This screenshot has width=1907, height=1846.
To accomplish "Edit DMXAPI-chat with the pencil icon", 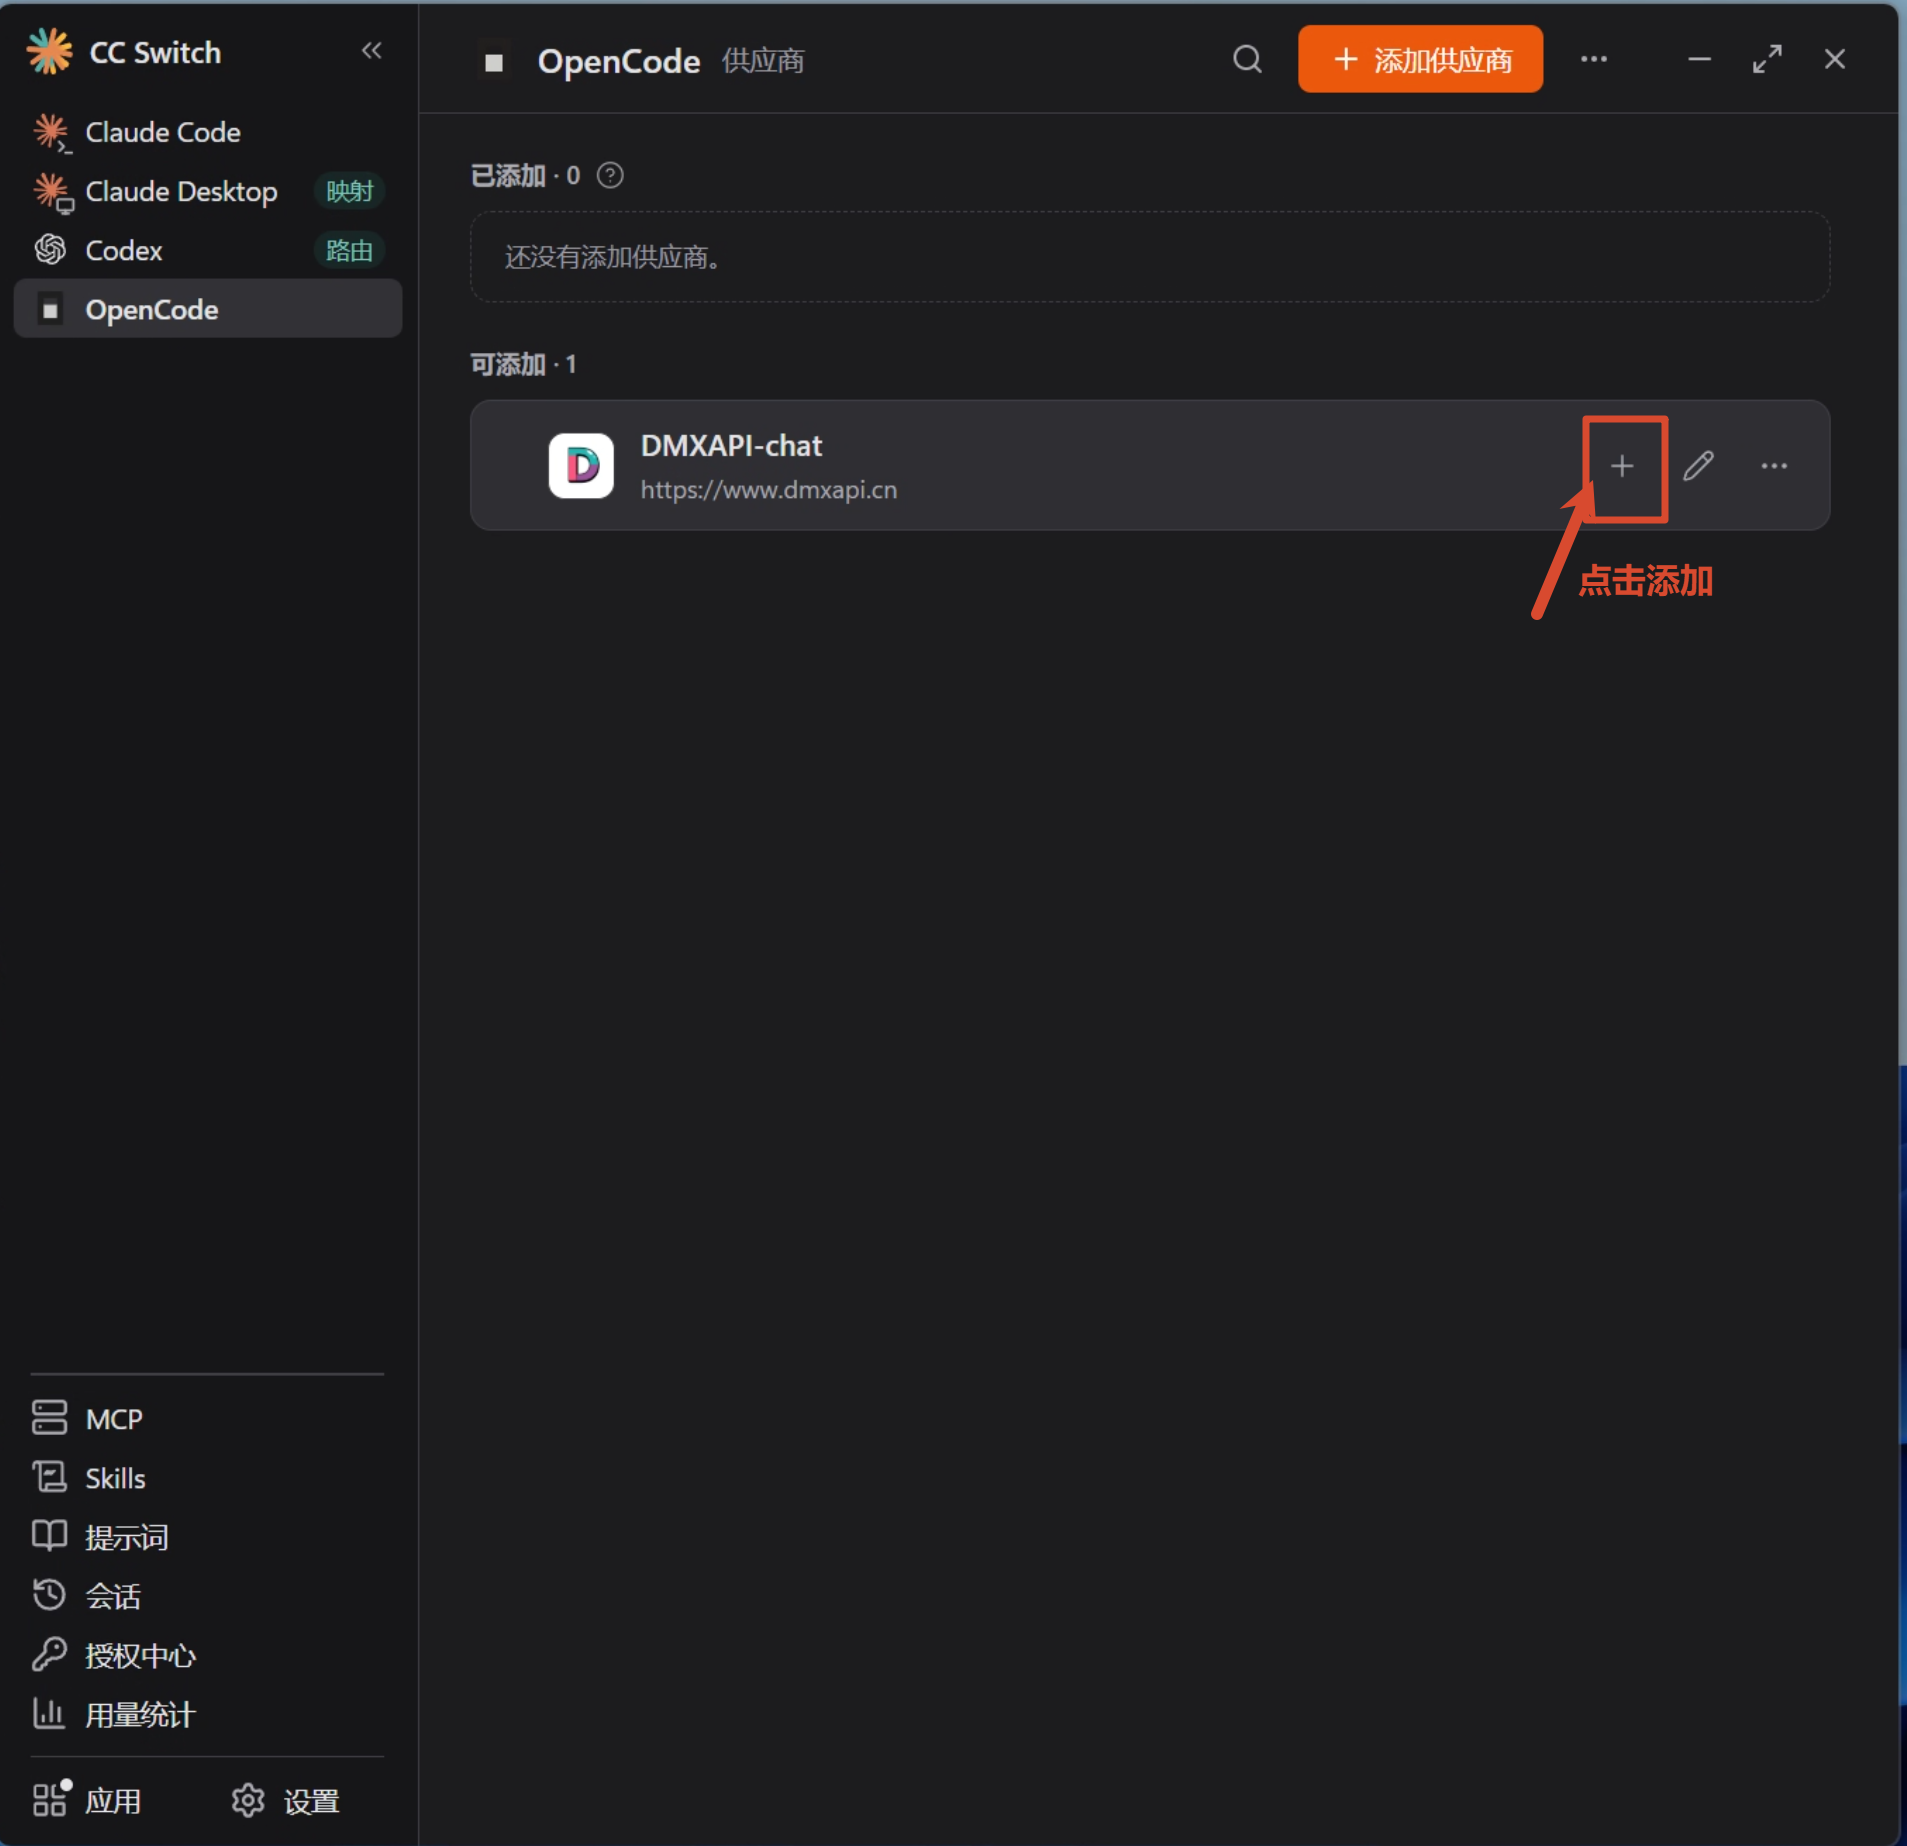I will (1698, 466).
